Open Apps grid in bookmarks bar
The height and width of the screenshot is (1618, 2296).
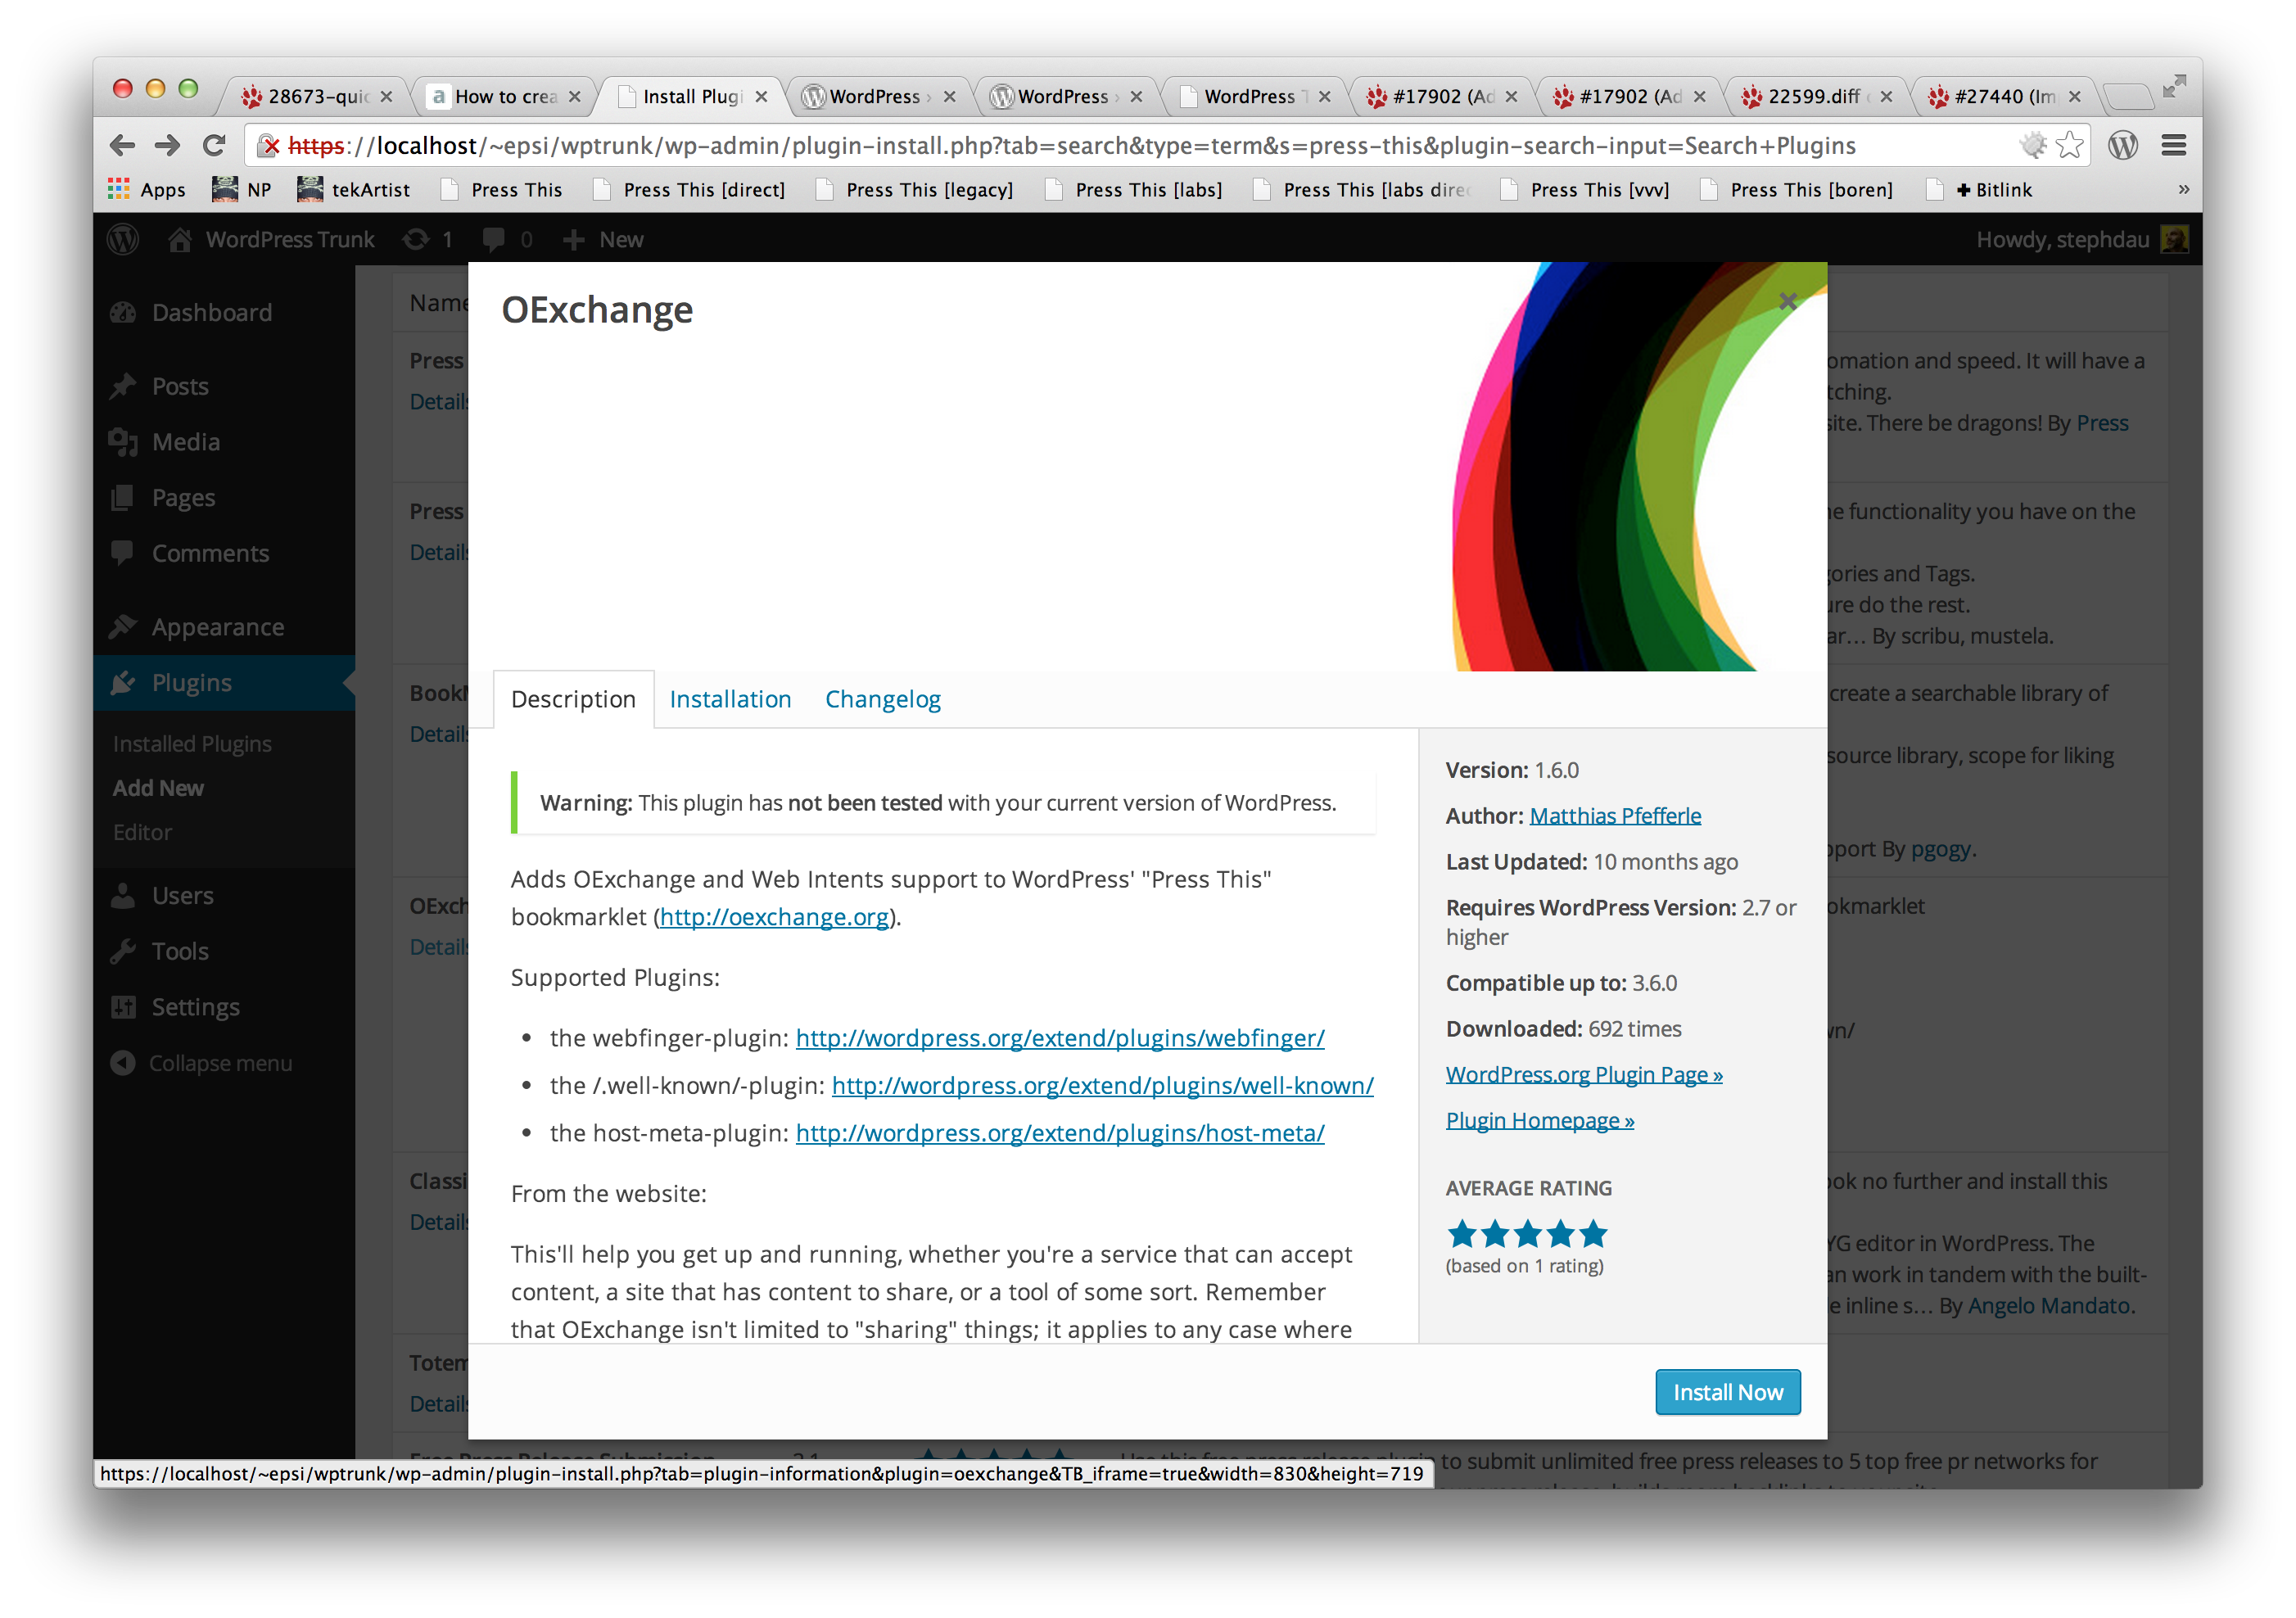[147, 190]
